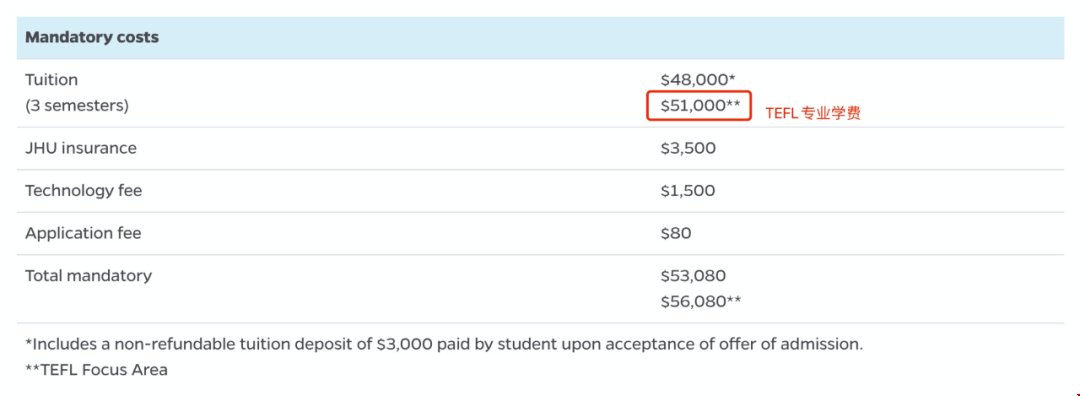Select the Technology fee label
Image resolution: width=1080 pixels, height=396 pixels.
click(x=83, y=191)
